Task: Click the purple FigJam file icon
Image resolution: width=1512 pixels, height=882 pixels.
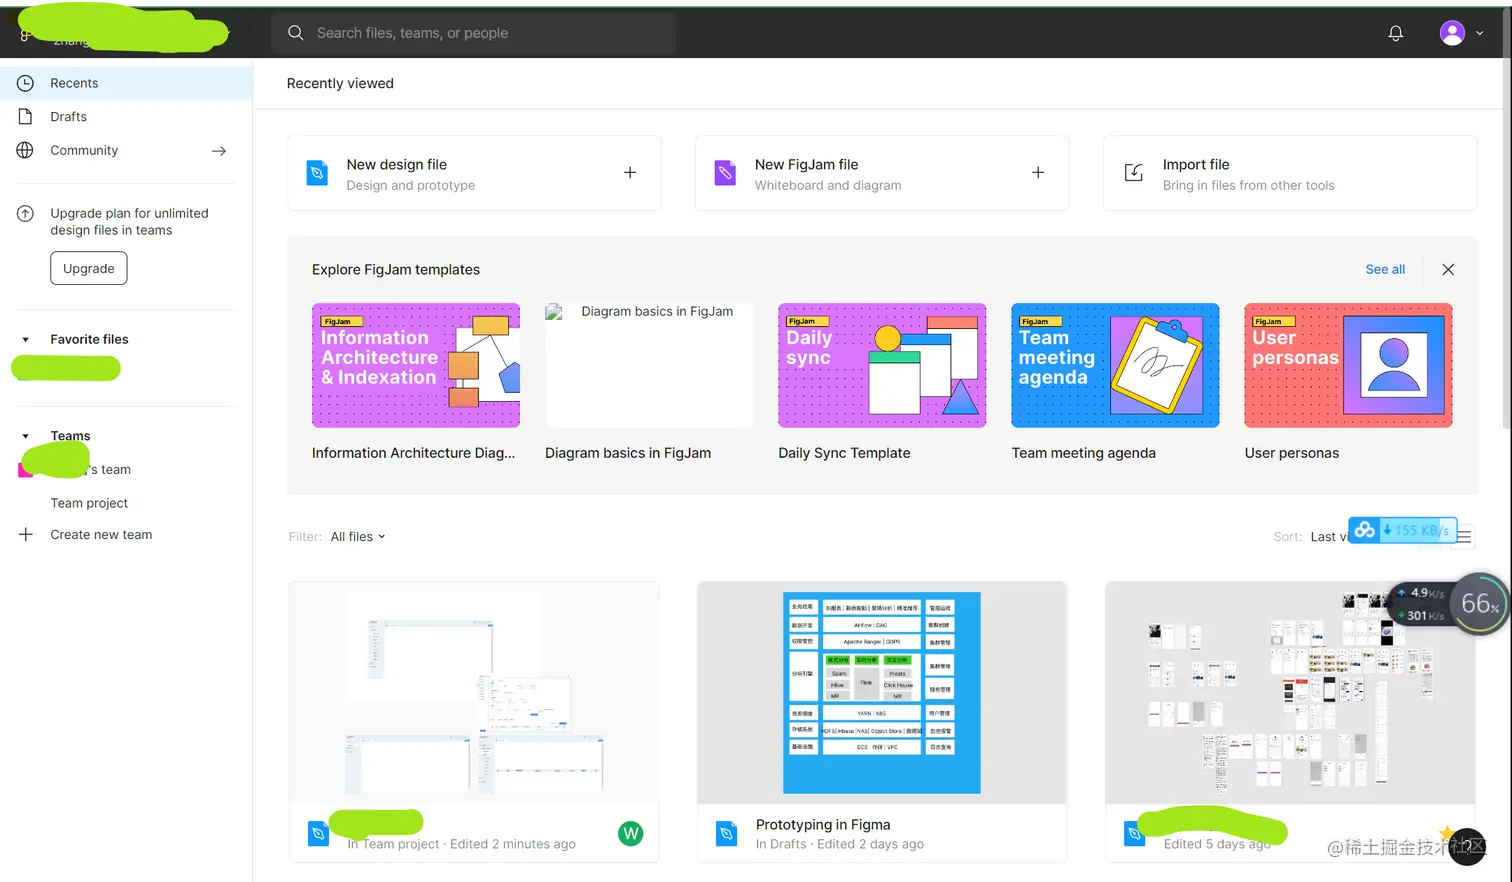Action: coord(725,173)
